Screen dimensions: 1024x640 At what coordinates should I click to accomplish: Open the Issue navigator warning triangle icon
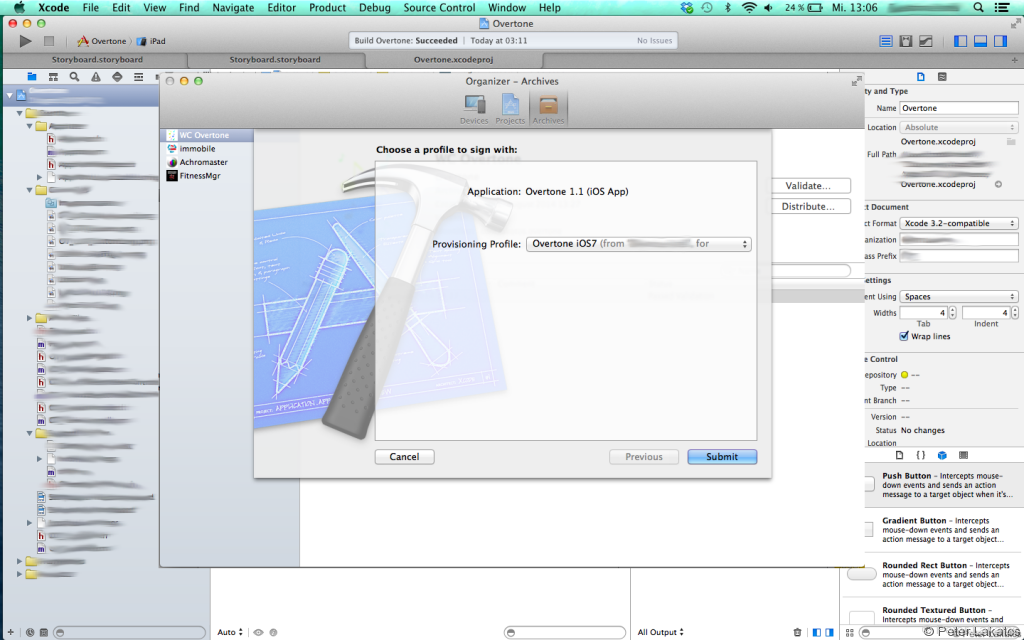pyautogui.click(x=96, y=77)
